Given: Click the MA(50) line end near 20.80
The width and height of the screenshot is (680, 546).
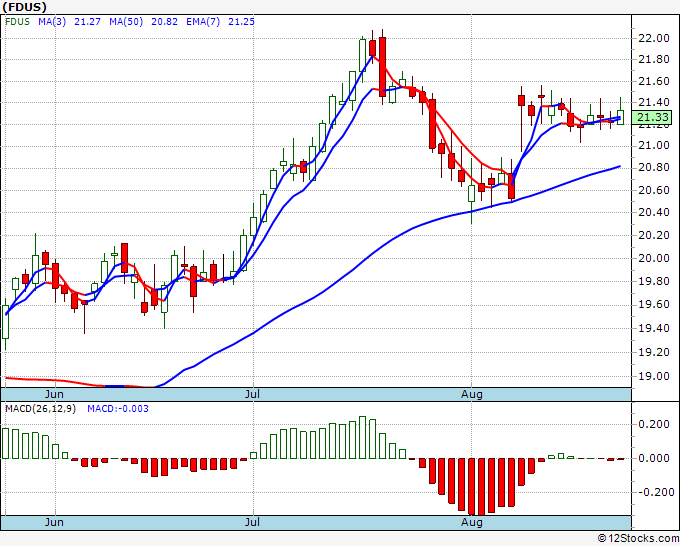Looking at the screenshot, I should (x=619, y=167).
